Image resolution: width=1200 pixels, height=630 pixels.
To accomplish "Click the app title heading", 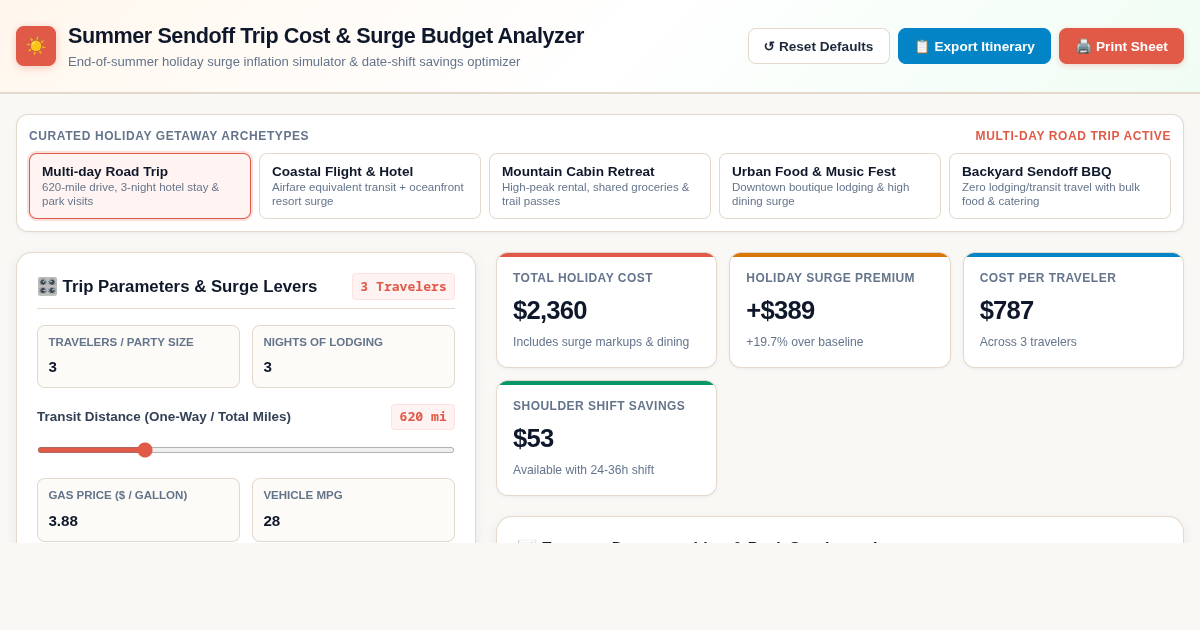I will pos(326,36).
